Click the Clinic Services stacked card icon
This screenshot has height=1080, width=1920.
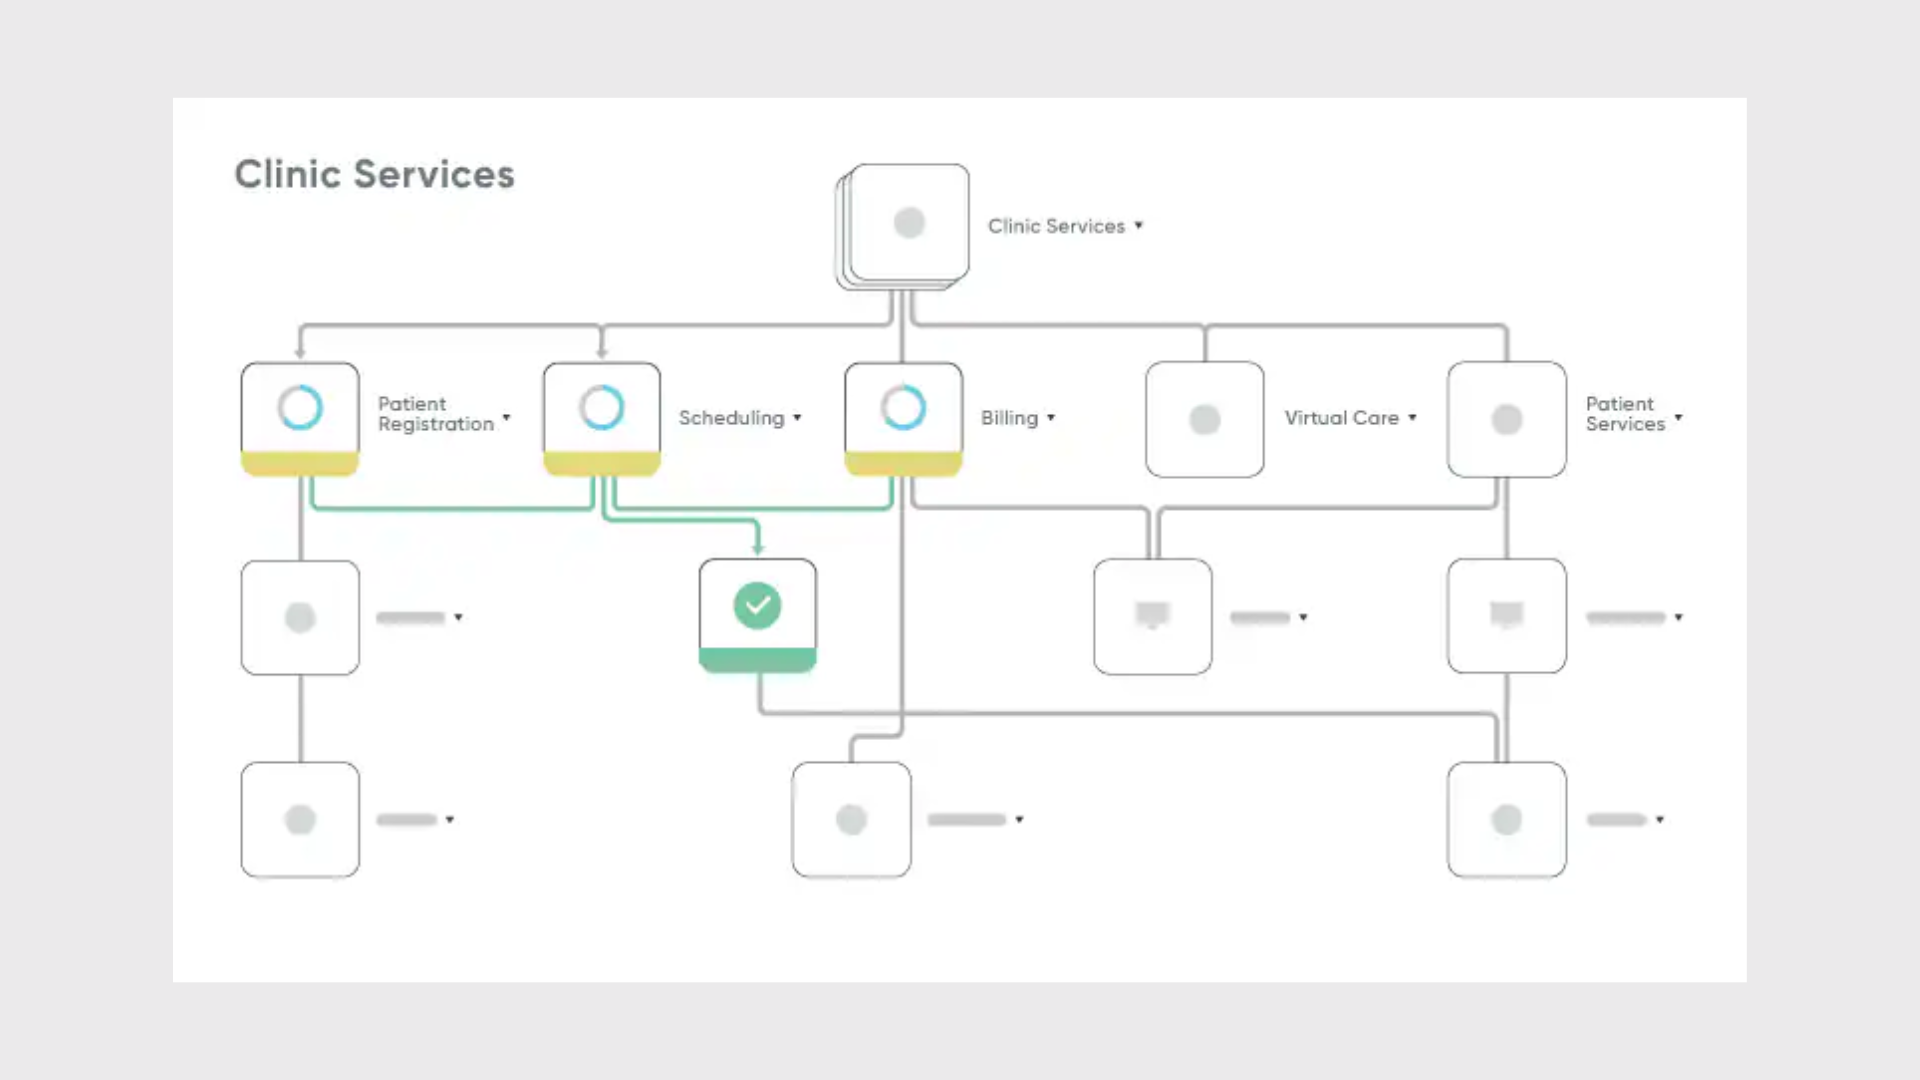[907, 222]
